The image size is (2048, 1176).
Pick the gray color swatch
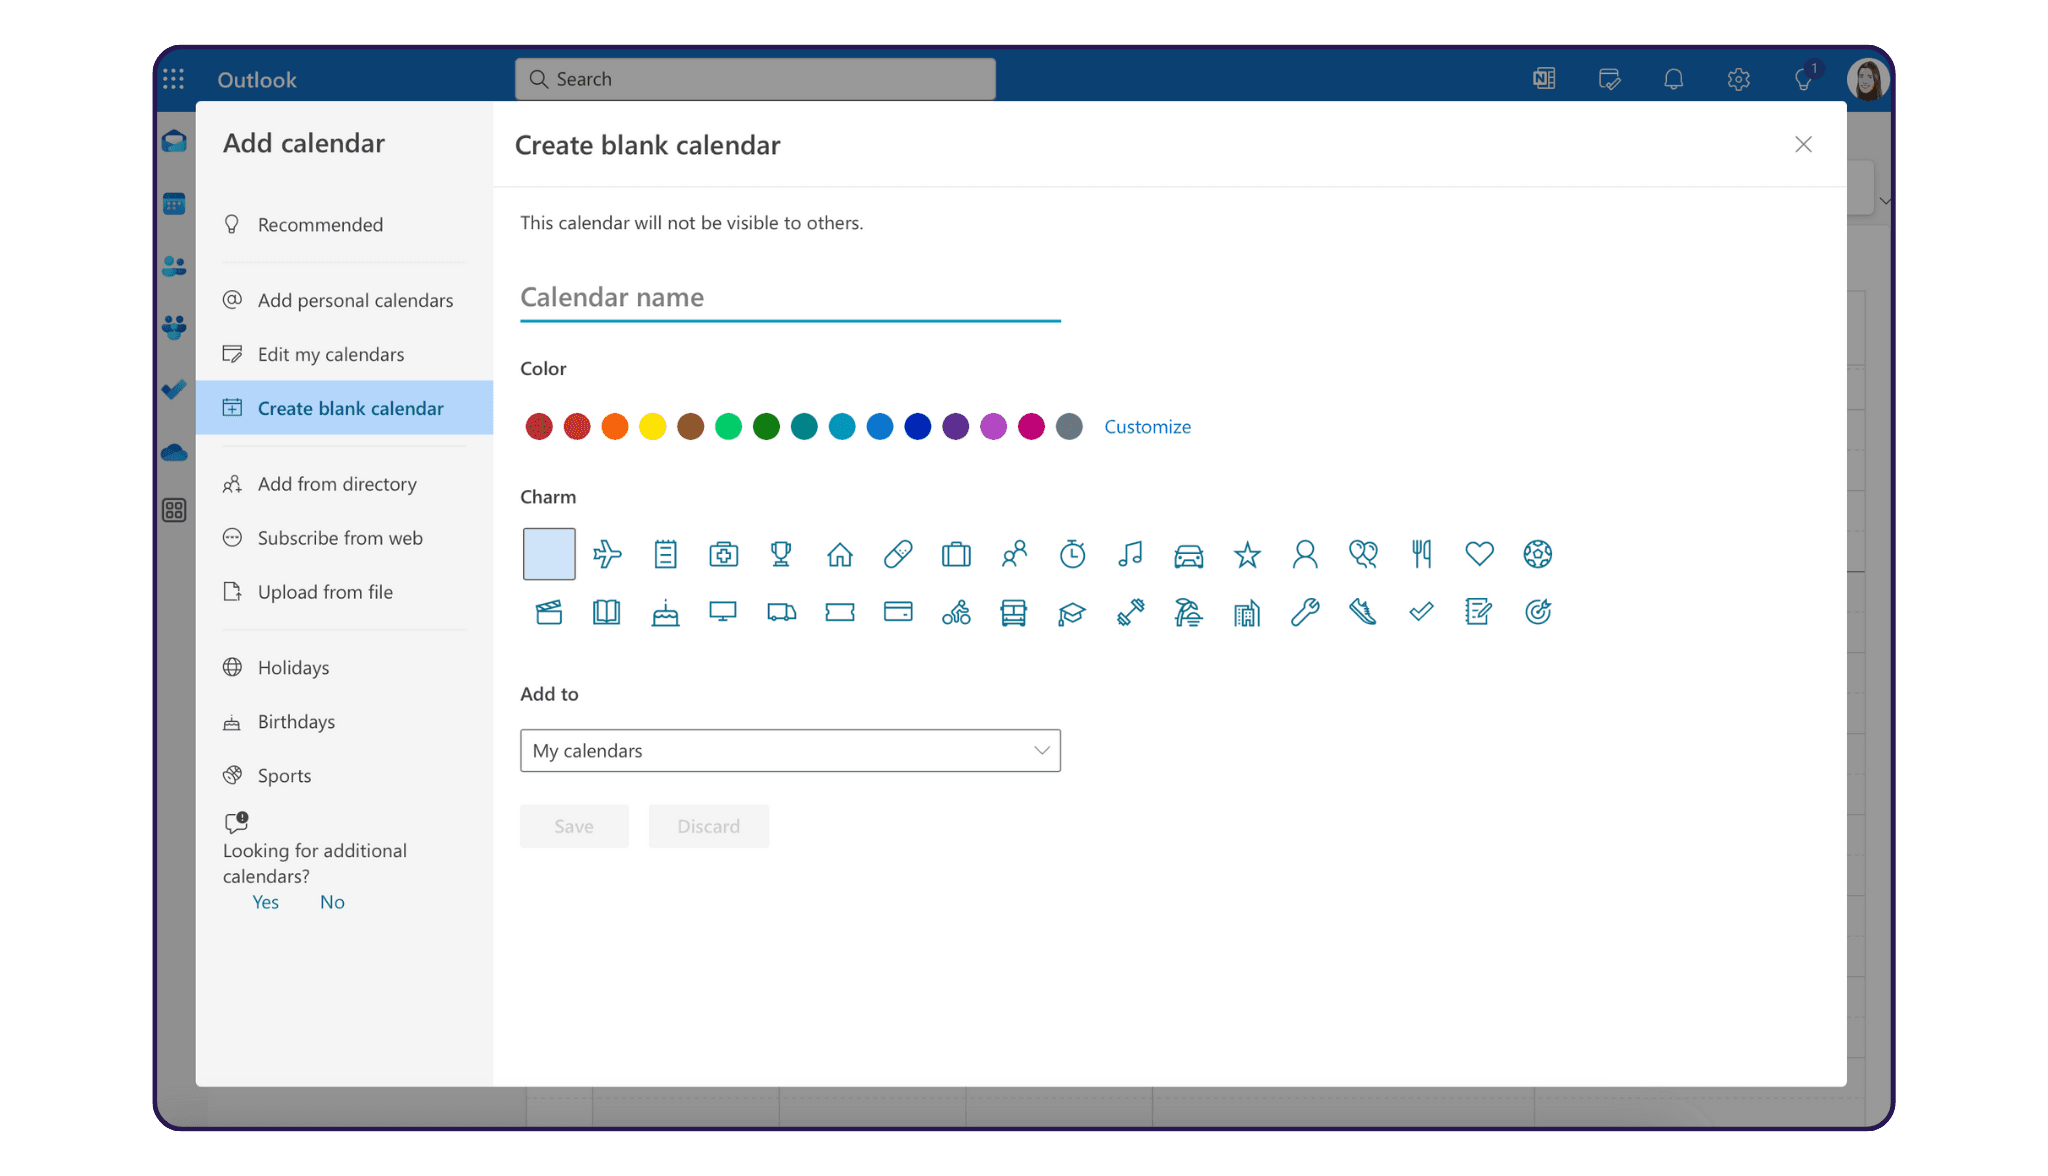pos(1069,427)
